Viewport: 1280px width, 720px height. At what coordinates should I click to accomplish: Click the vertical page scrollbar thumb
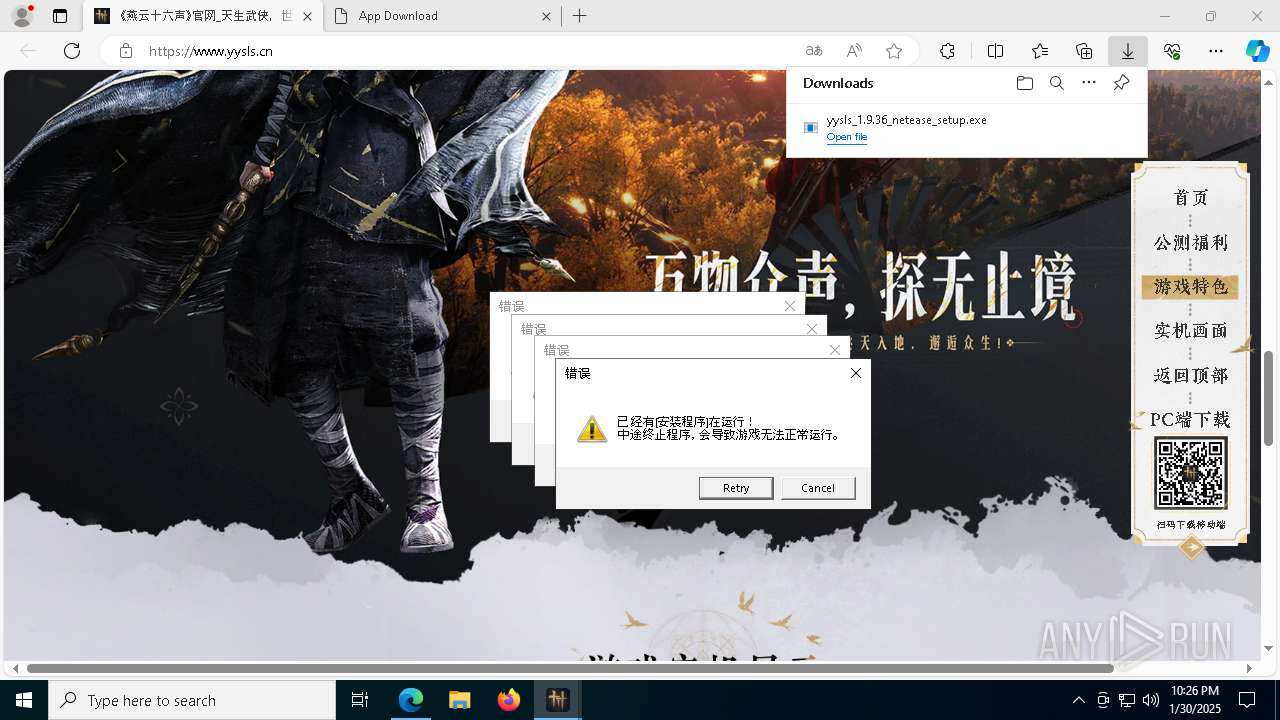(1269, 398)
